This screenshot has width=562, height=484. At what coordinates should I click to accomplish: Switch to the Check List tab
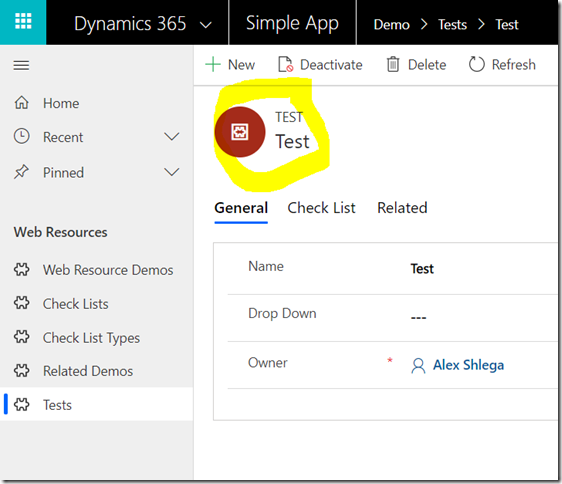pyautogui.click(x=322, y=208)
